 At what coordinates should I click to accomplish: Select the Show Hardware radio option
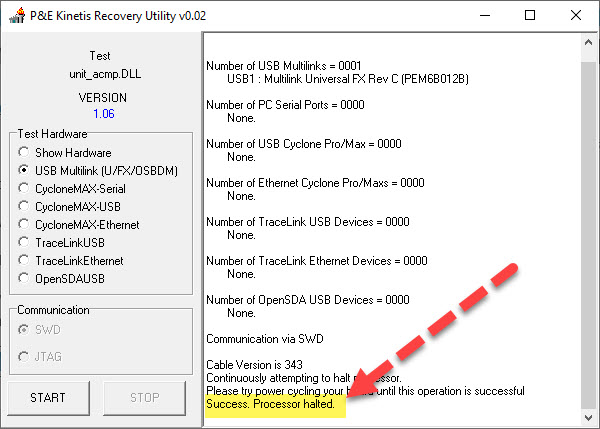24,152
